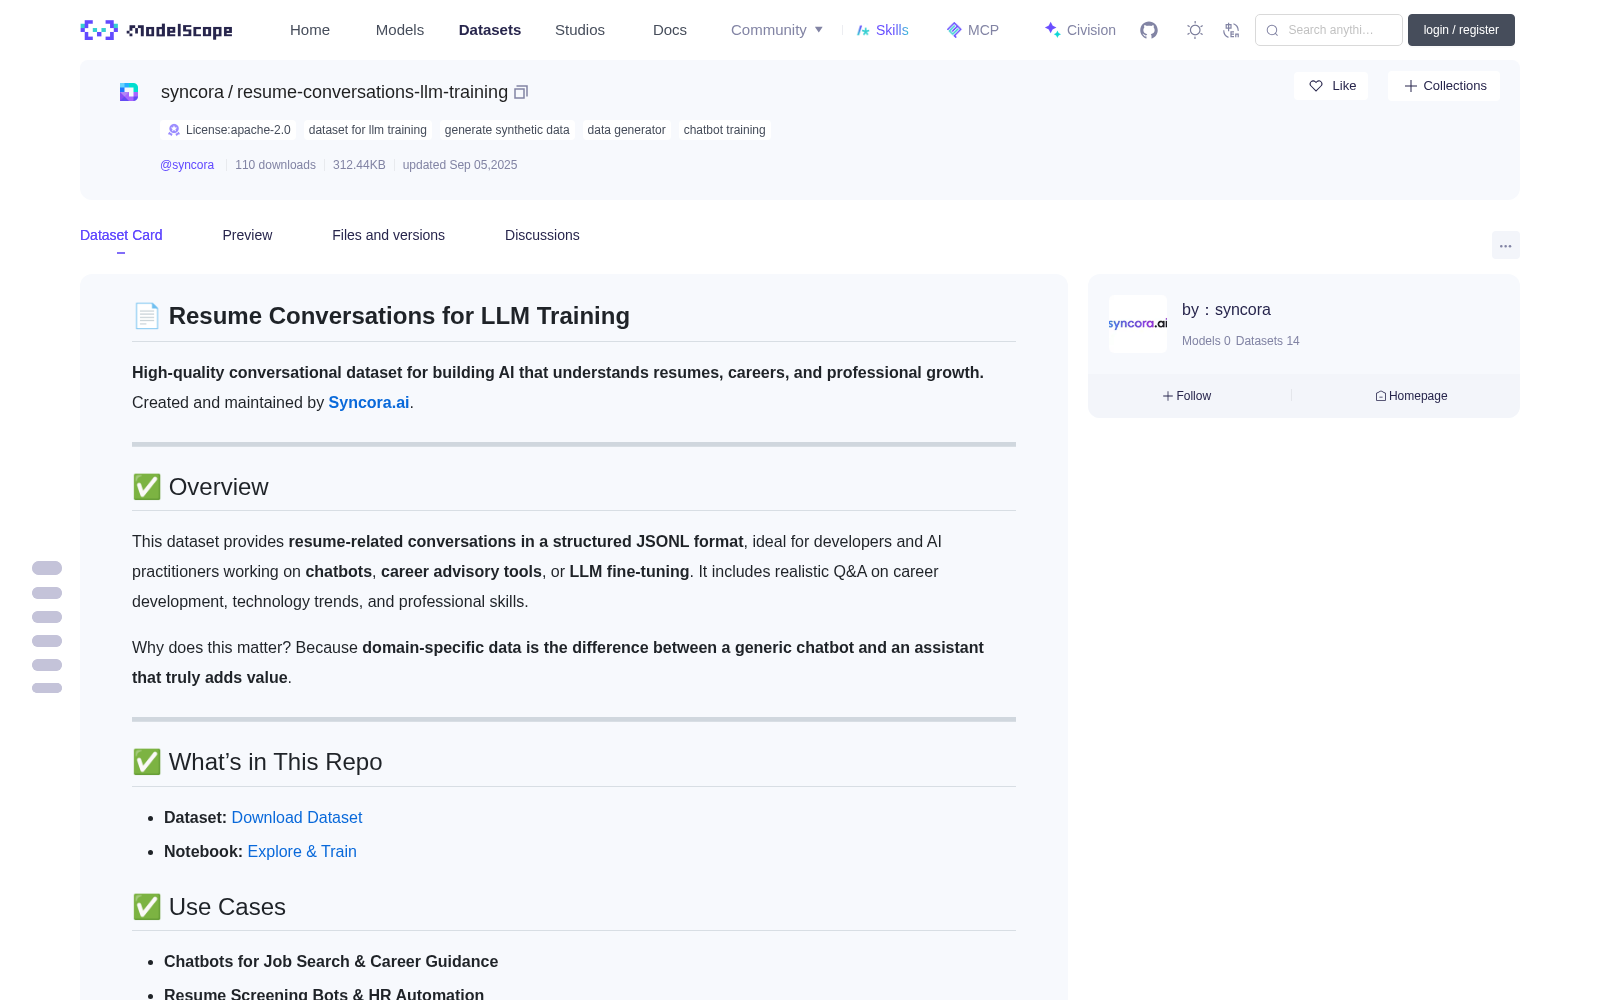Click the License:apache-2.0 tag
Screen dimensions: 1600x1000
pyautogui.click(x=229, y=130)
